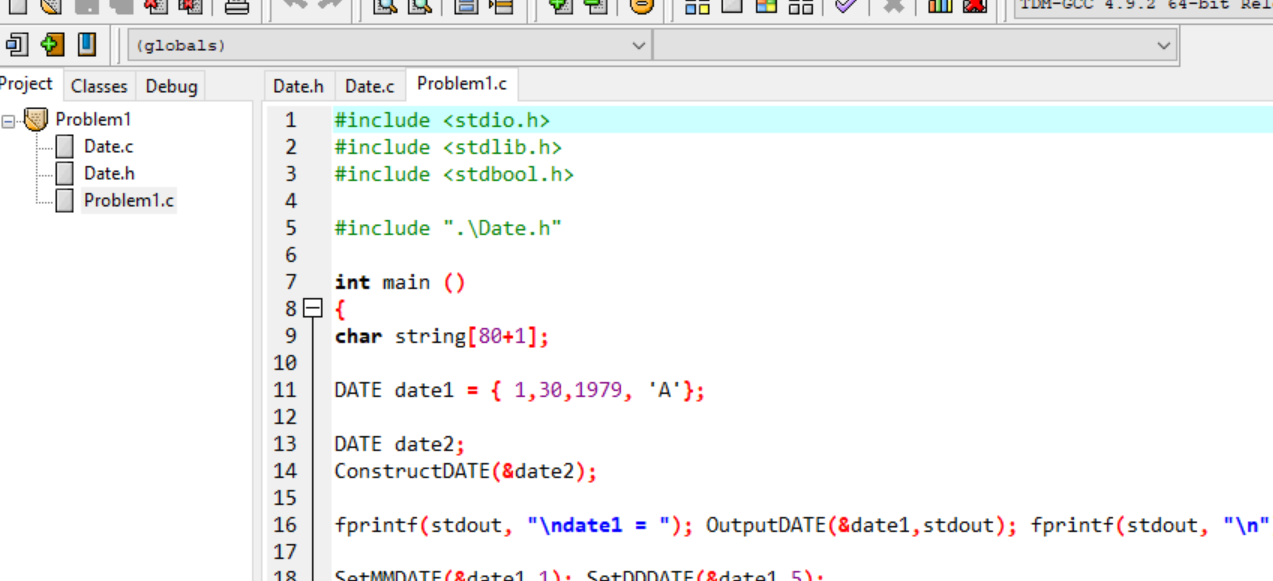Switch to the Classes panel tab
Viewport: 1273px width, 581px height.
[x=99, y=86]
